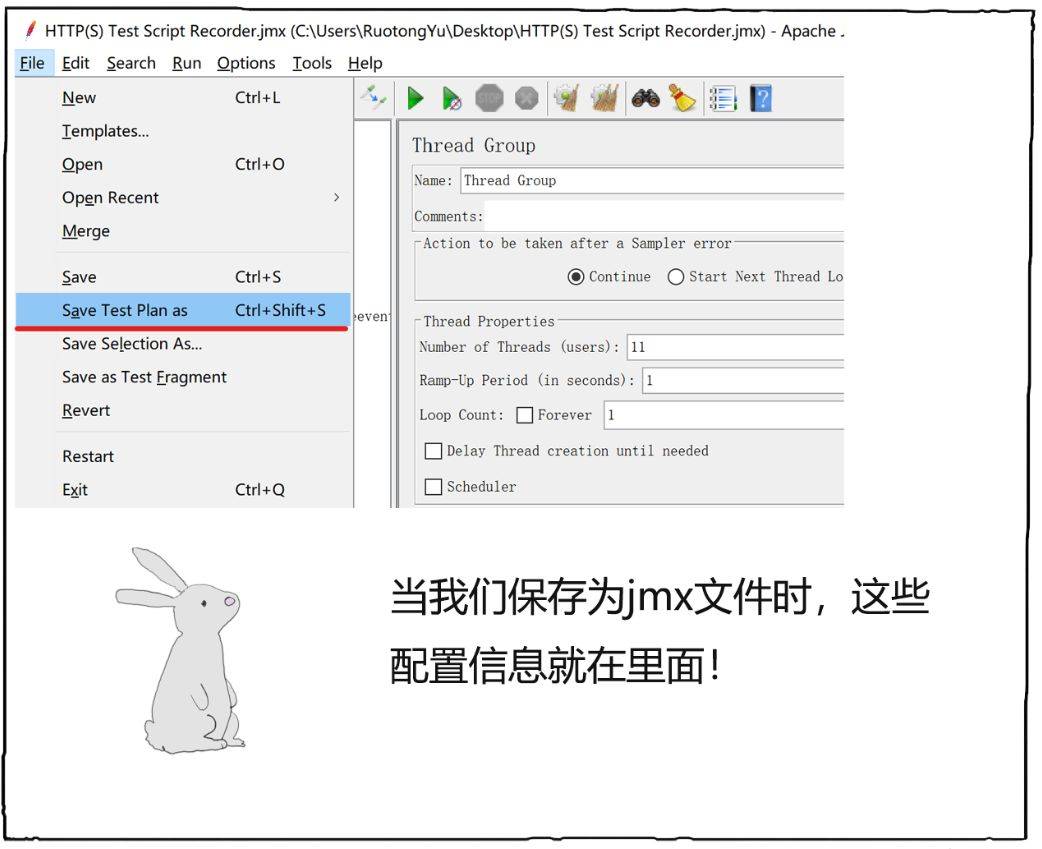Choose Exit menu entry

coord(183,490)
